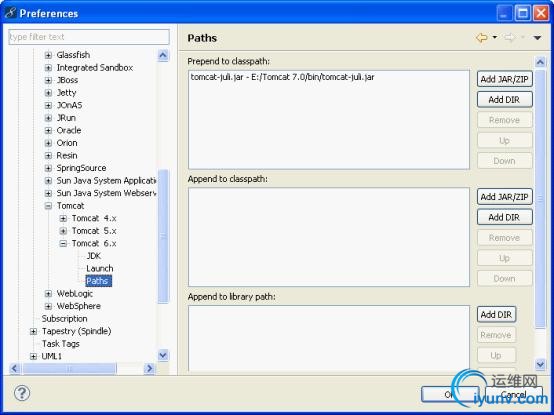Click the type filter text field
554x415 pixels.
pyautogui.click(x=89, y=37)
